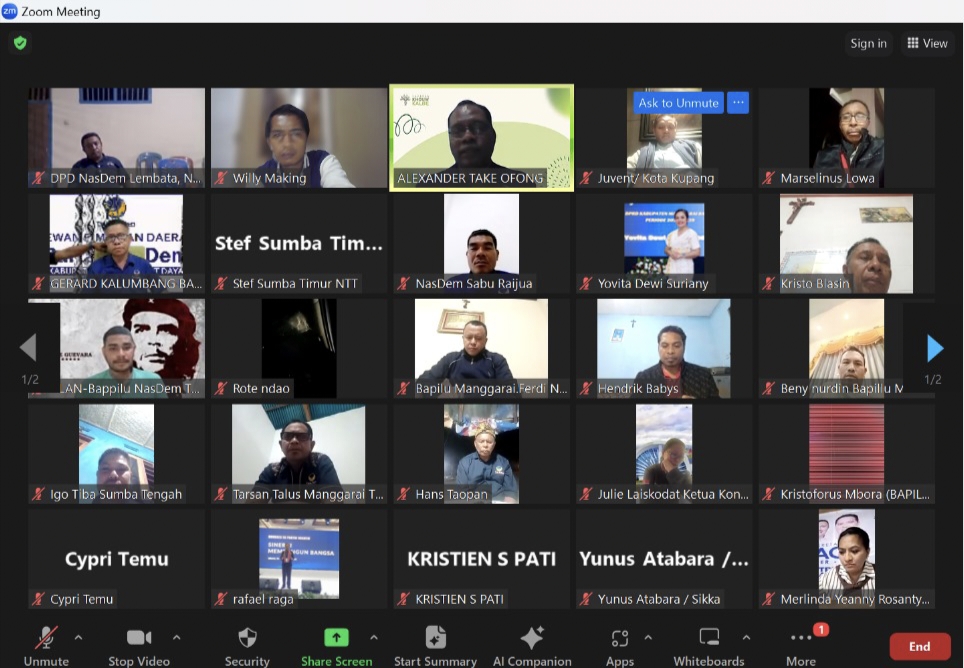Open Whiteboards from the toolbar
This screenshot has height=668, width=964.
(x=709, y=638)
